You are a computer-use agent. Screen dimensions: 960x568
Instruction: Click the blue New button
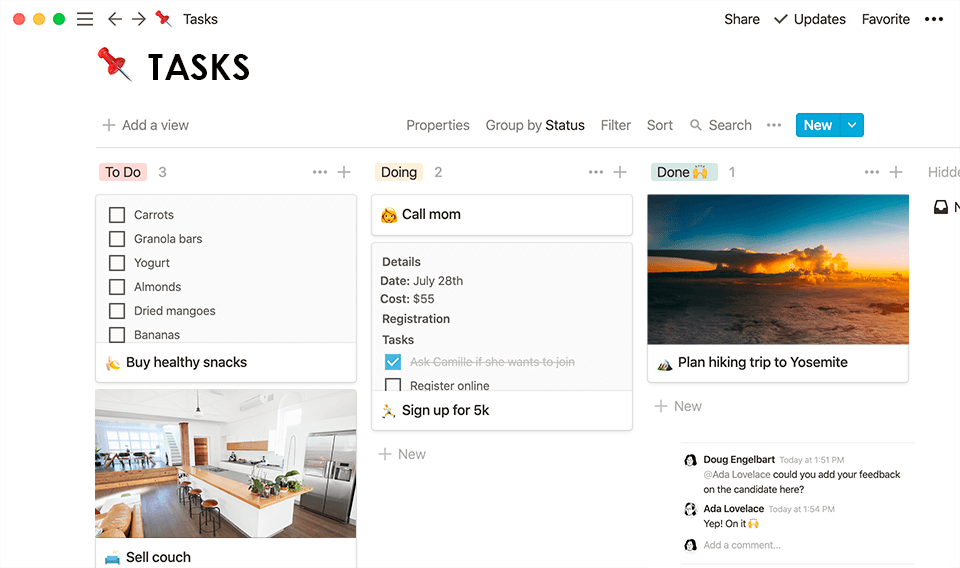click(x=818, y=125)
